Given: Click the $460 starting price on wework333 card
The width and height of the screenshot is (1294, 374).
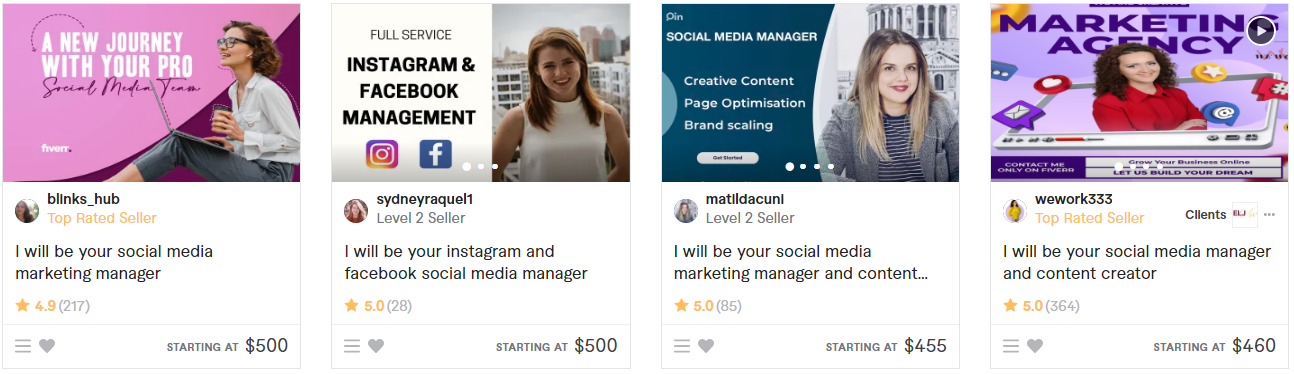Looking at the screenshot, I should [x=1254, y=346].
